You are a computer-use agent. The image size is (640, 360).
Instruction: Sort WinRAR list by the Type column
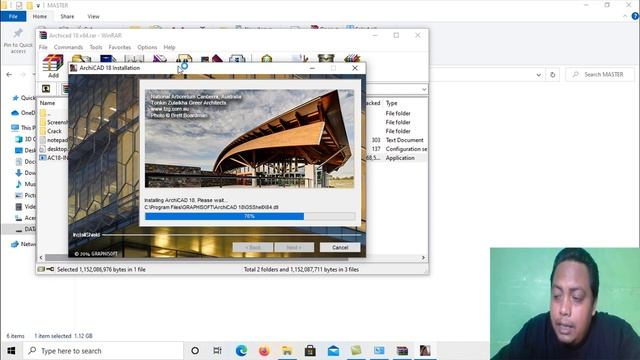pyautogui.click(x=391, y=103)
